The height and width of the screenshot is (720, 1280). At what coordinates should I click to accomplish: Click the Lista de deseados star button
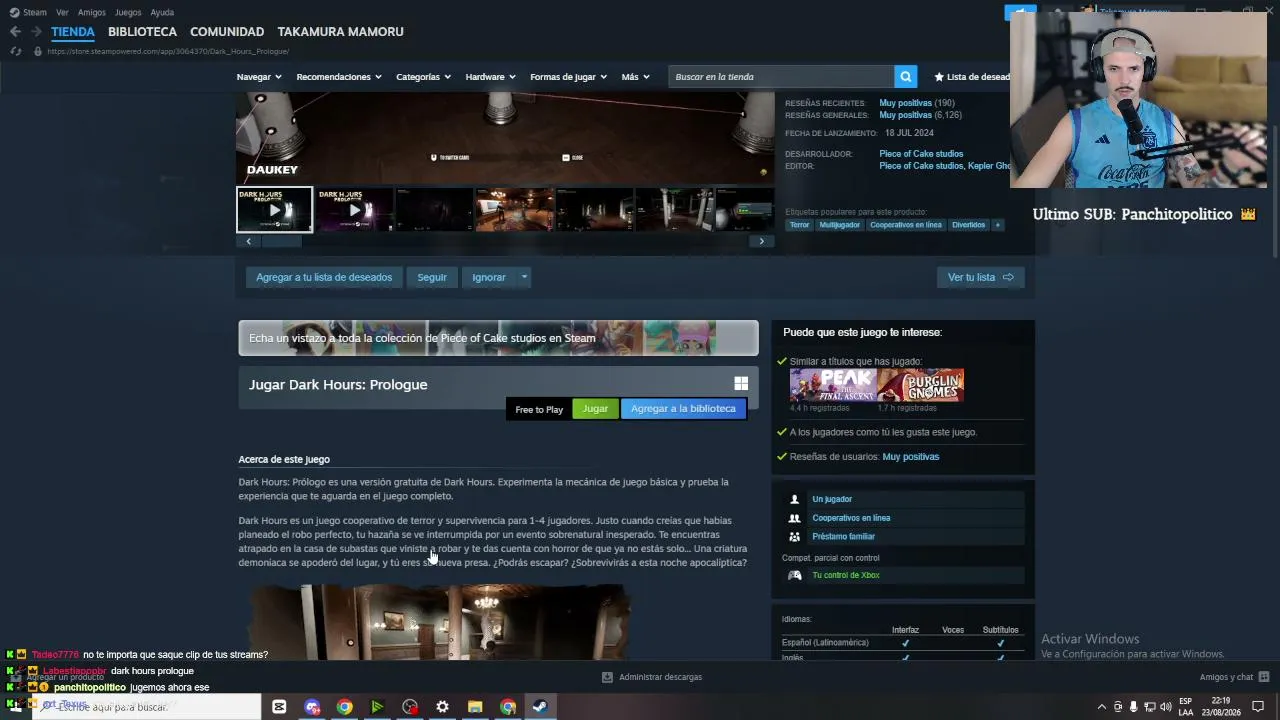tap(972, 77)
